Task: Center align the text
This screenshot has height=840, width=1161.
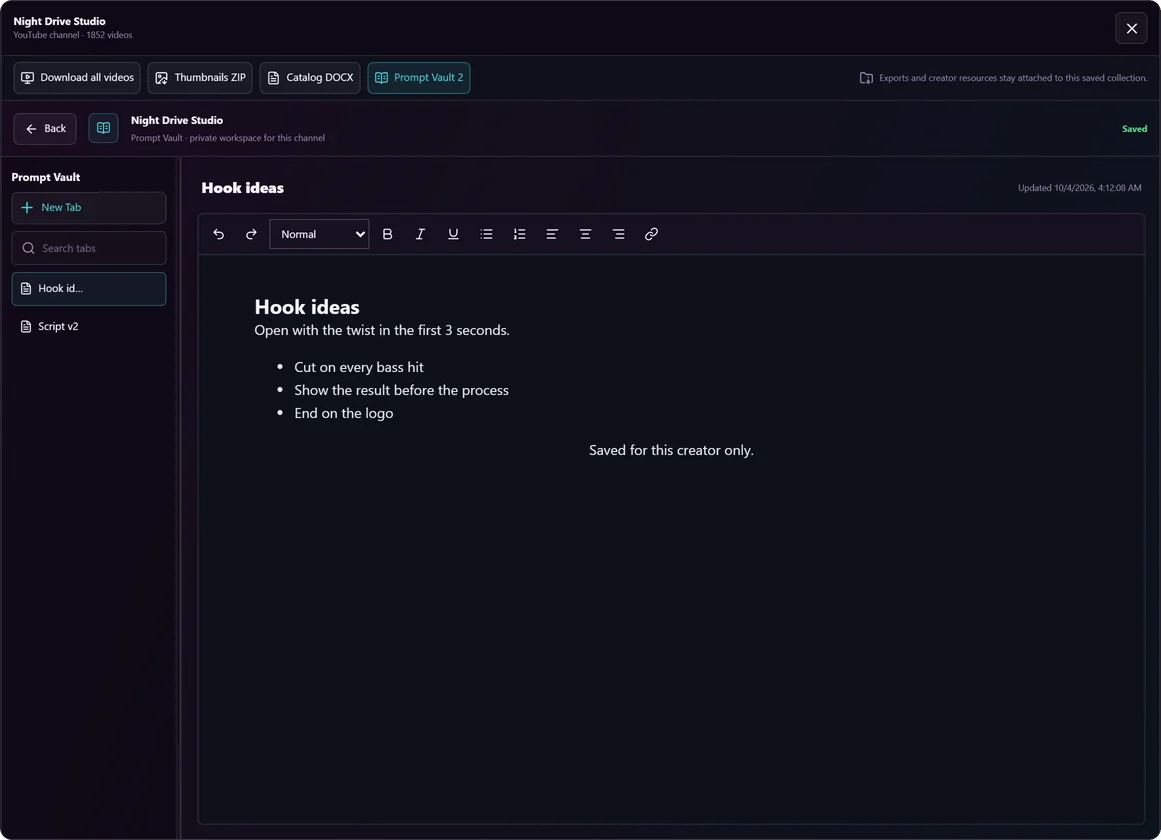Action: [585, 234]
